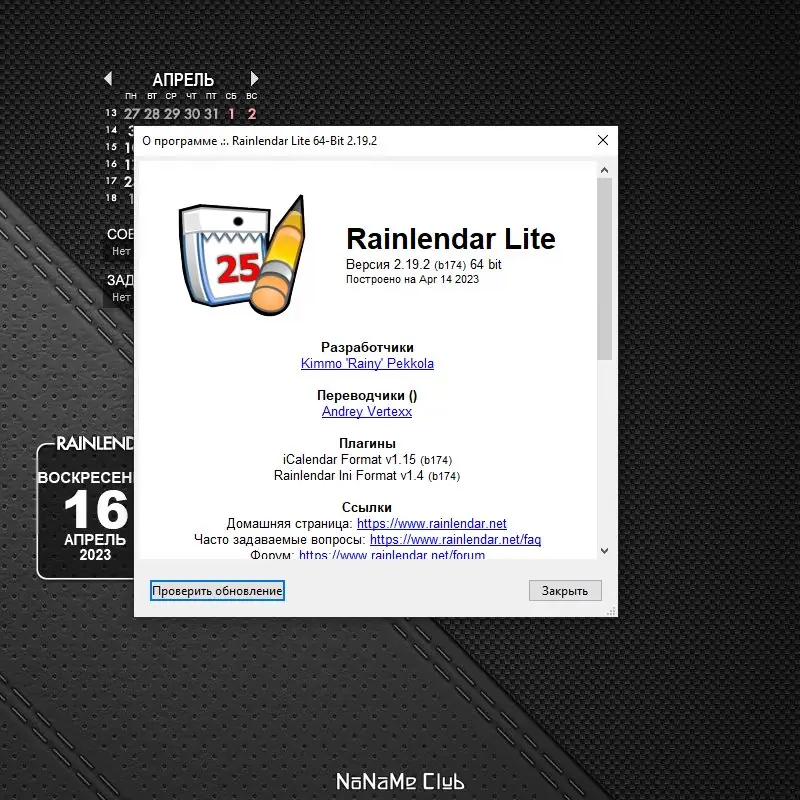
Task: Click week number 15 in calendar widget
Action: point(111,147)
